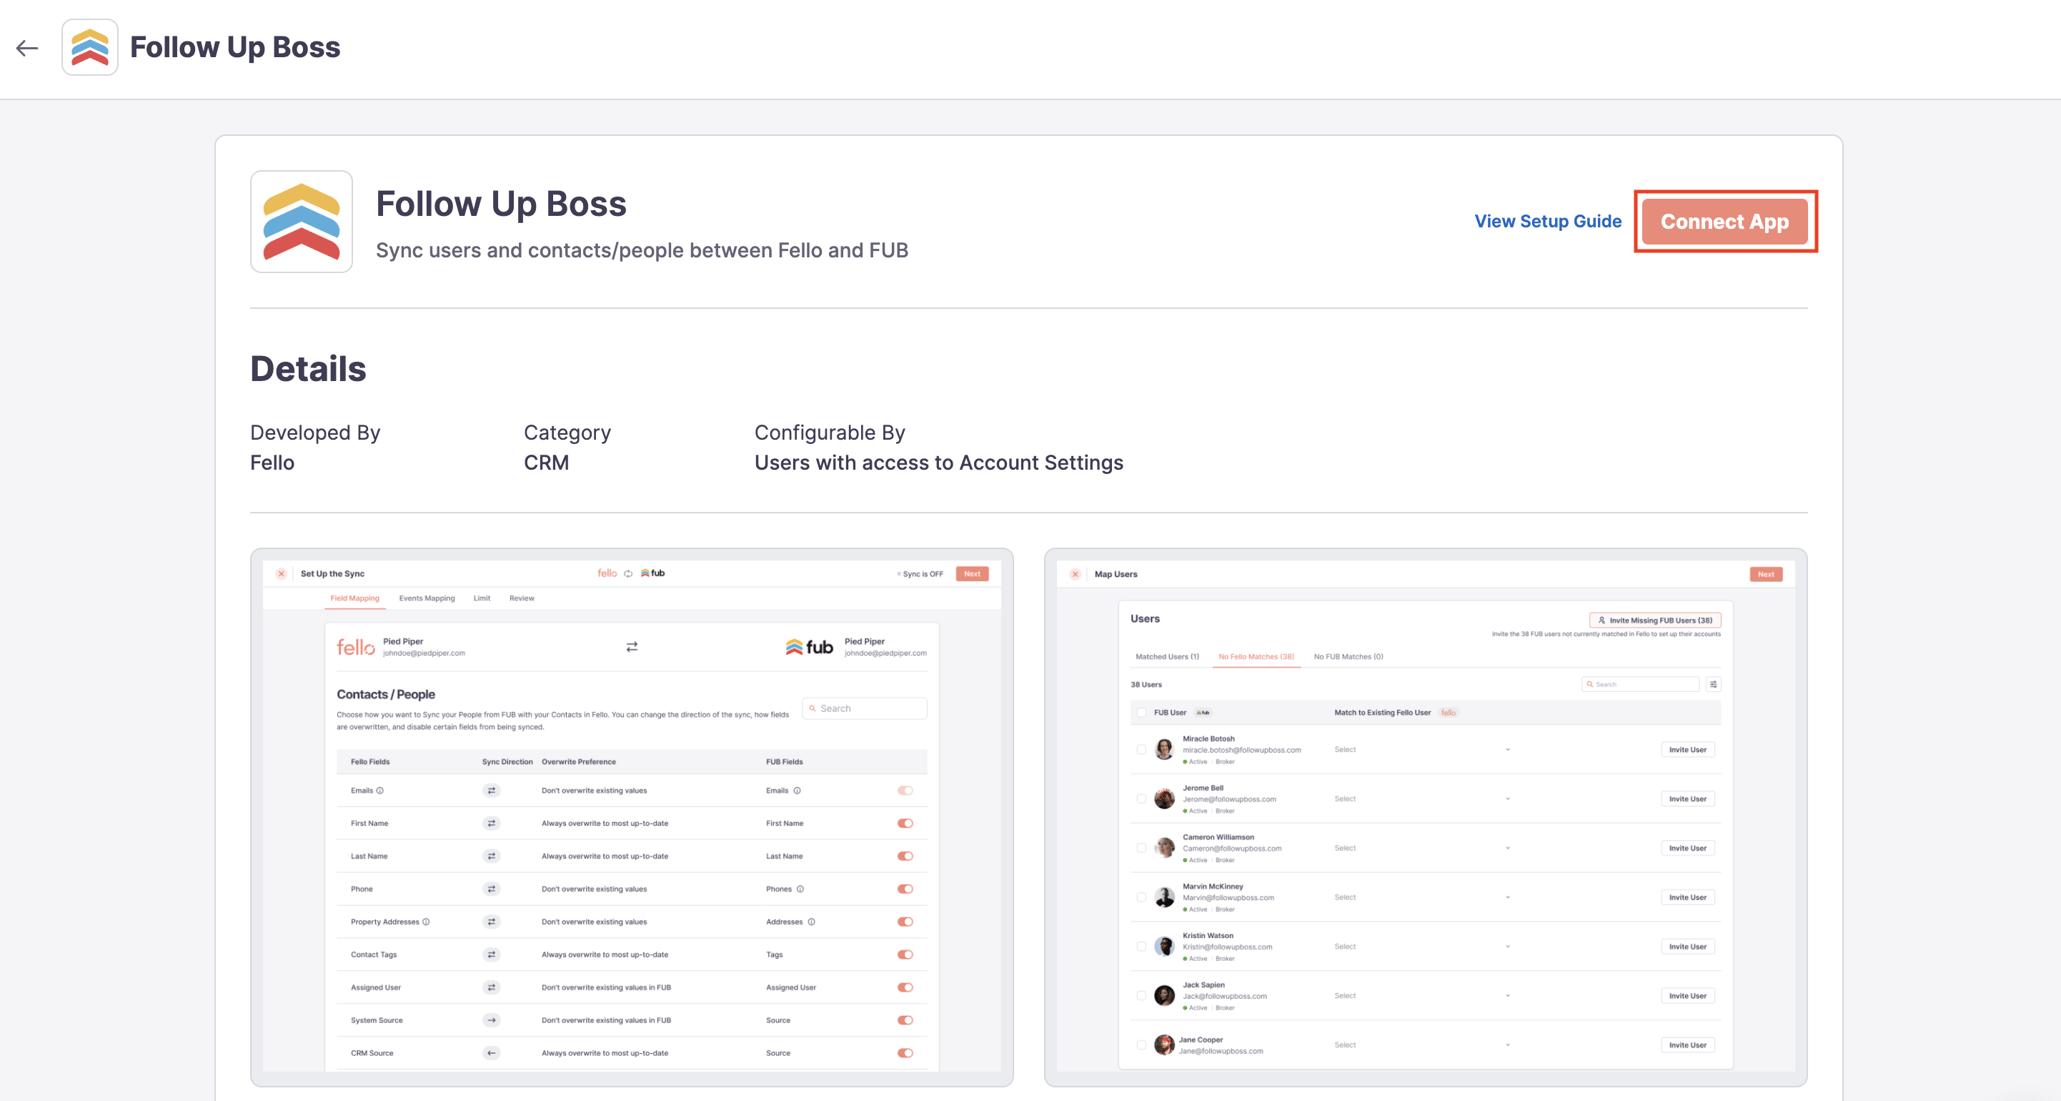Open the No FUB Matches tab
This screenshot has width=2061, height=1101.
(1347, 656)
